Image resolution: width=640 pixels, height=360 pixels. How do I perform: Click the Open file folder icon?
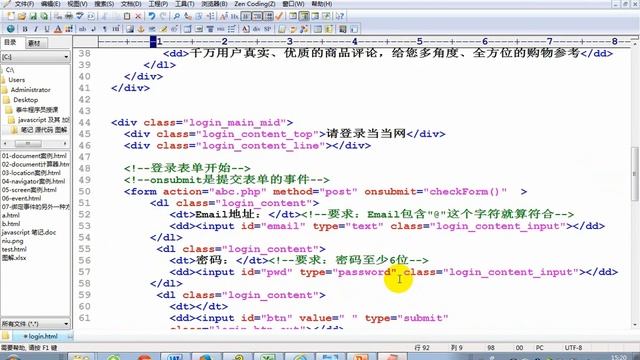[x=22, y=16]
